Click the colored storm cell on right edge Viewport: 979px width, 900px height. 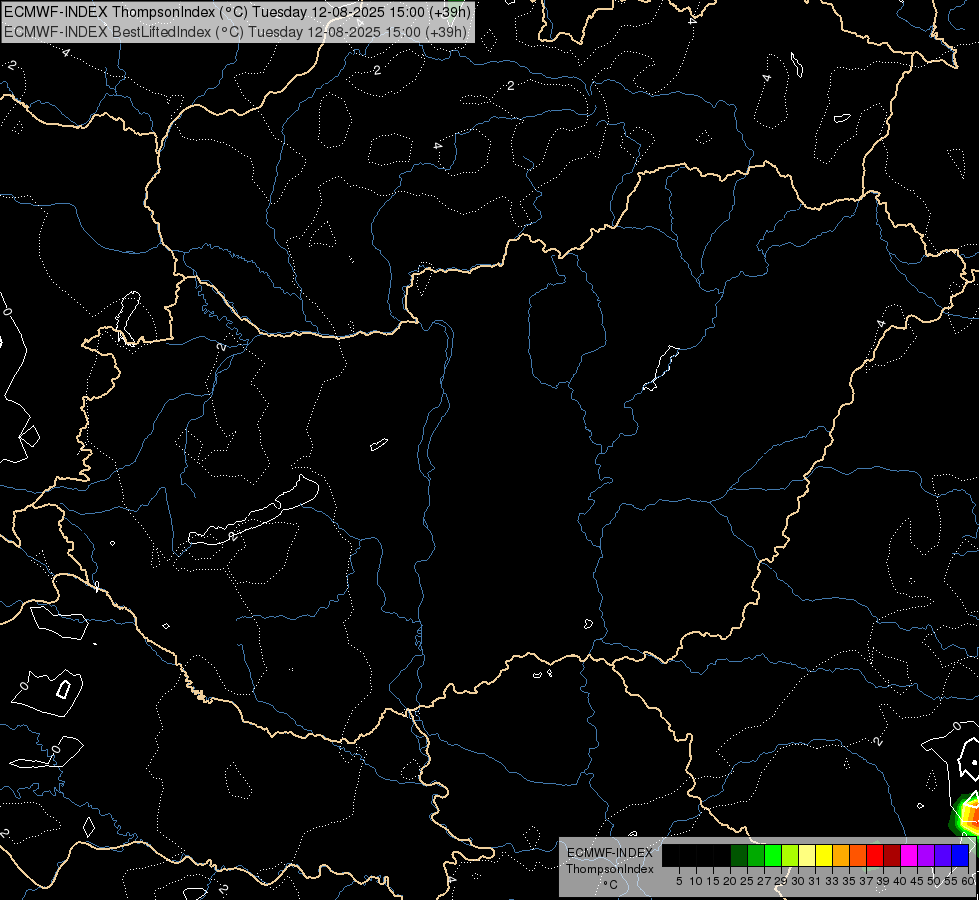click(967, 814)
